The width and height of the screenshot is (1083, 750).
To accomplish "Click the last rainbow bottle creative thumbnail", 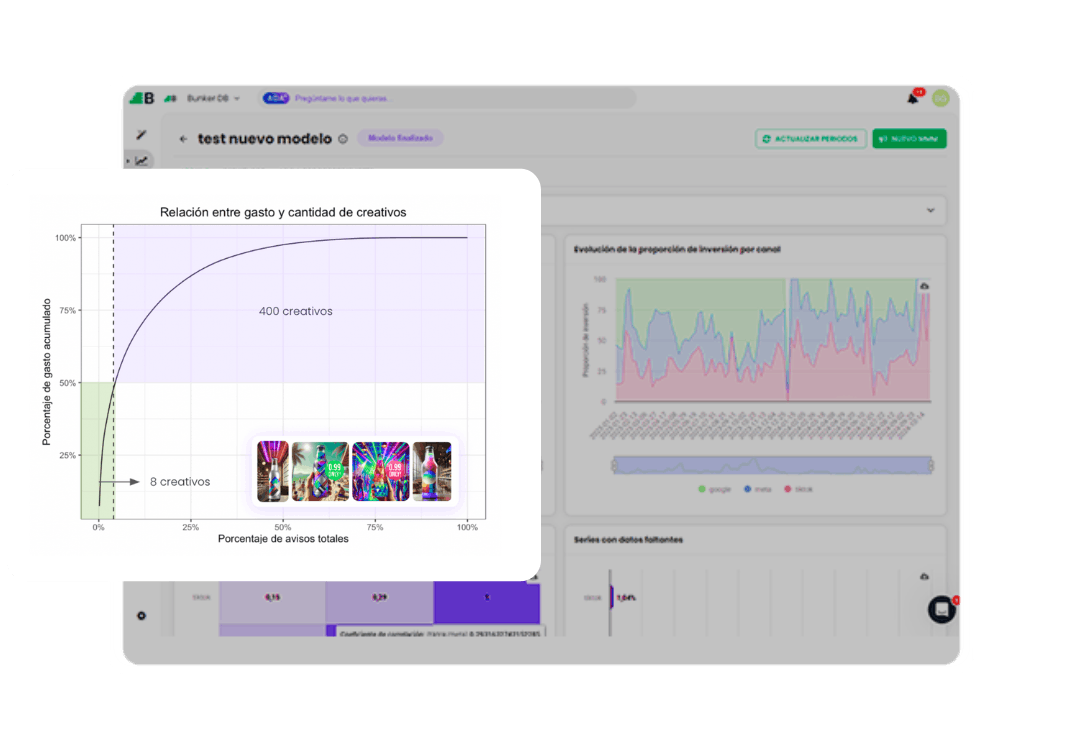I will (x=432, y=472).
